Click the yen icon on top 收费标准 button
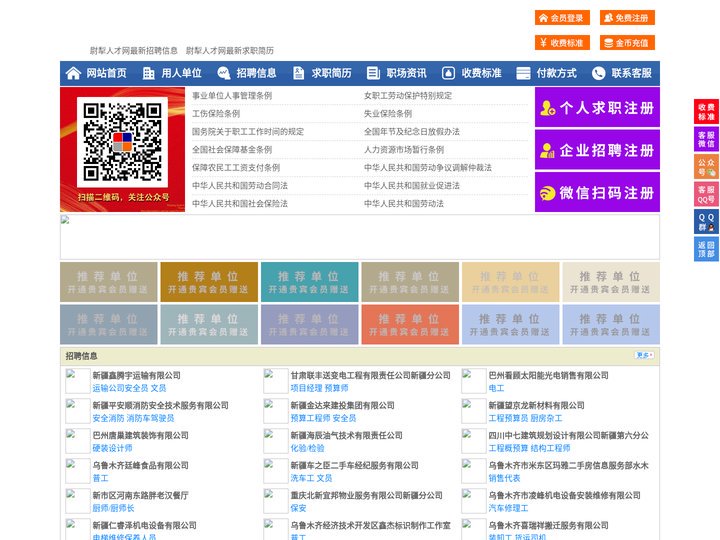The height and width of the screenshot is (540, 720). [x=544, y=43]
